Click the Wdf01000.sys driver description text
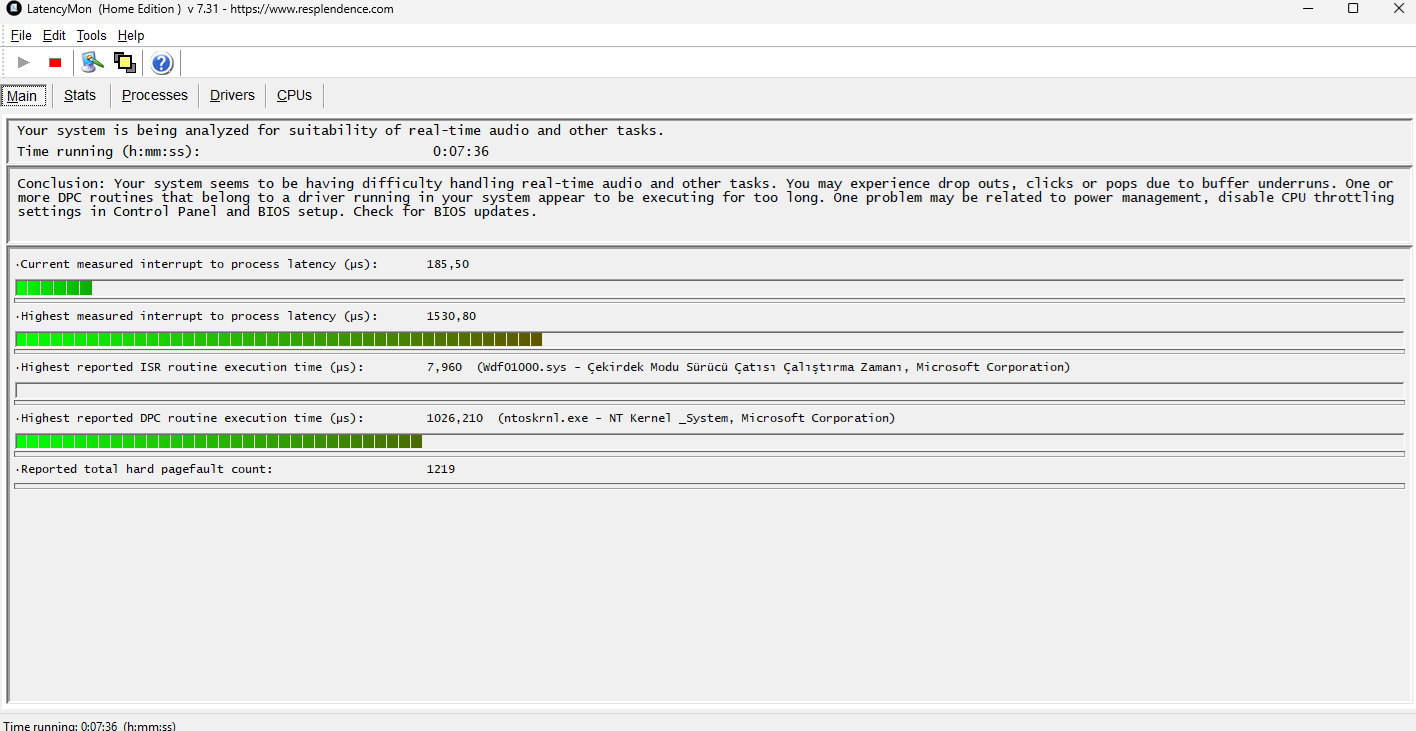Screen dimensions: 1416x731 tap(773, 367)
